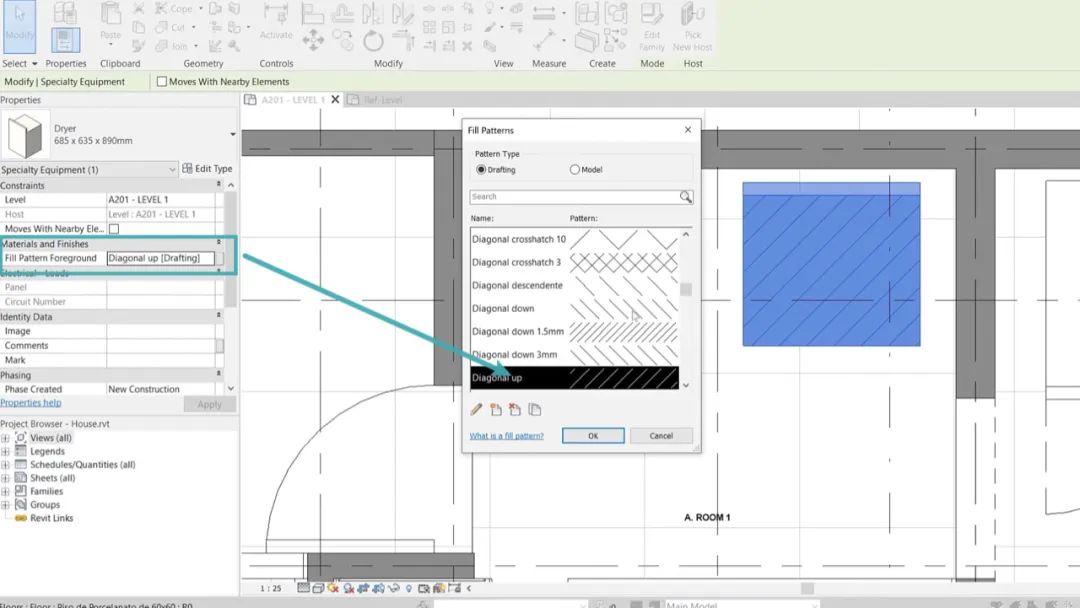Image resolution: width=1080 pixels, height=608 pixels.
Task: Click Cancel in Fill Patterns dialog
Action: pos(661,436)
